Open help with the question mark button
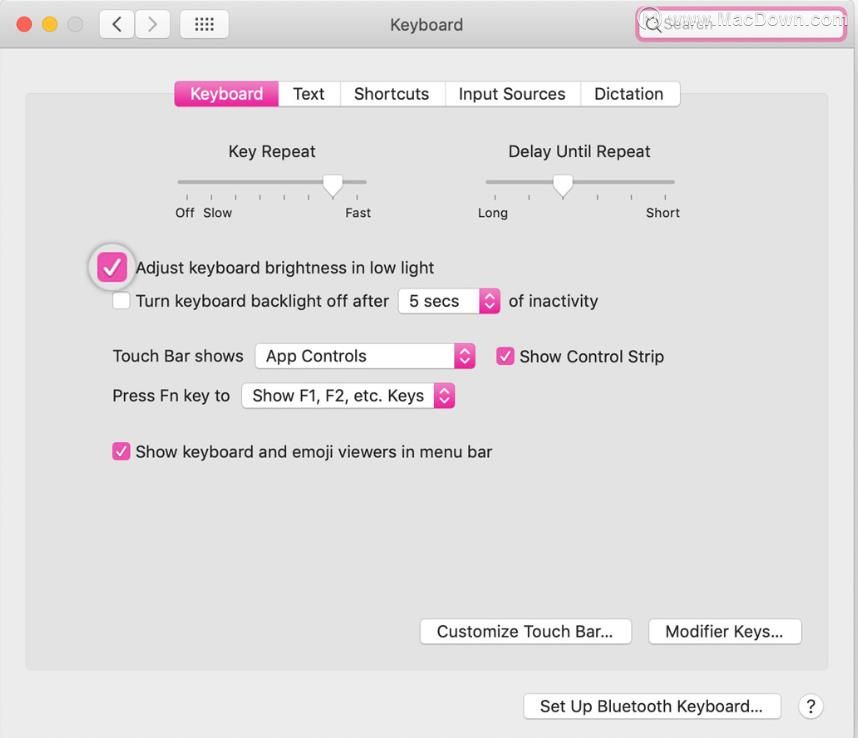This screenshot has width=858, height=738. 810,706
